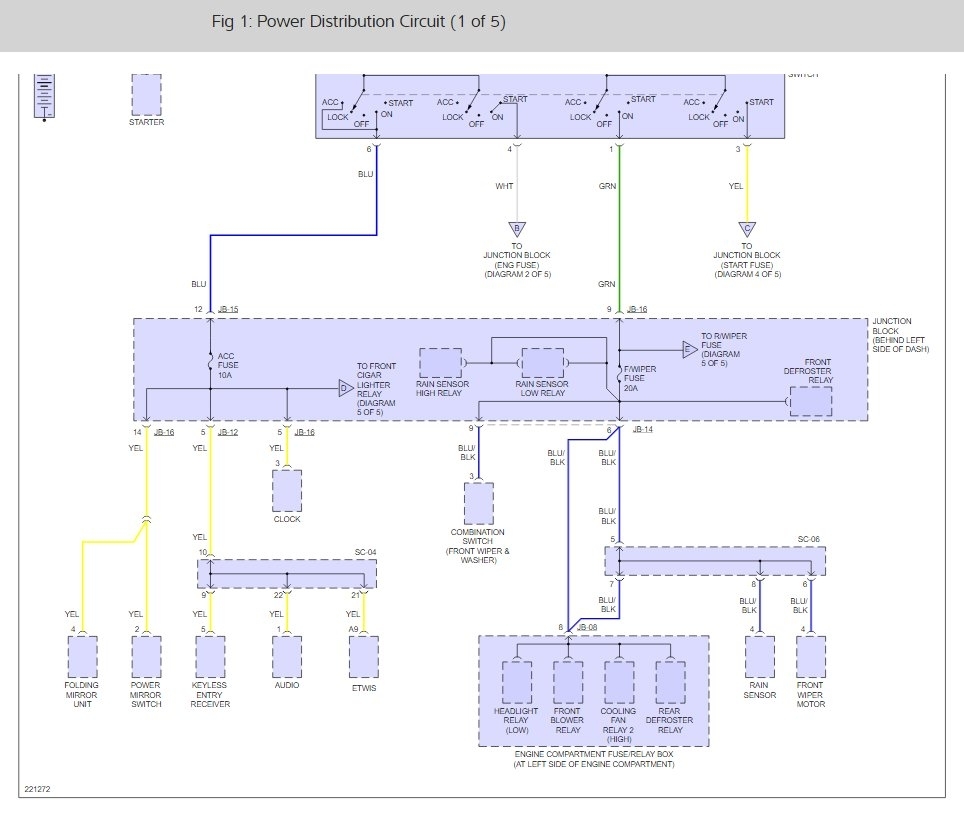Viewport: 964px width, 818px height.
Task: Click the arrow connector E symbol
Action: coord(690,350)
